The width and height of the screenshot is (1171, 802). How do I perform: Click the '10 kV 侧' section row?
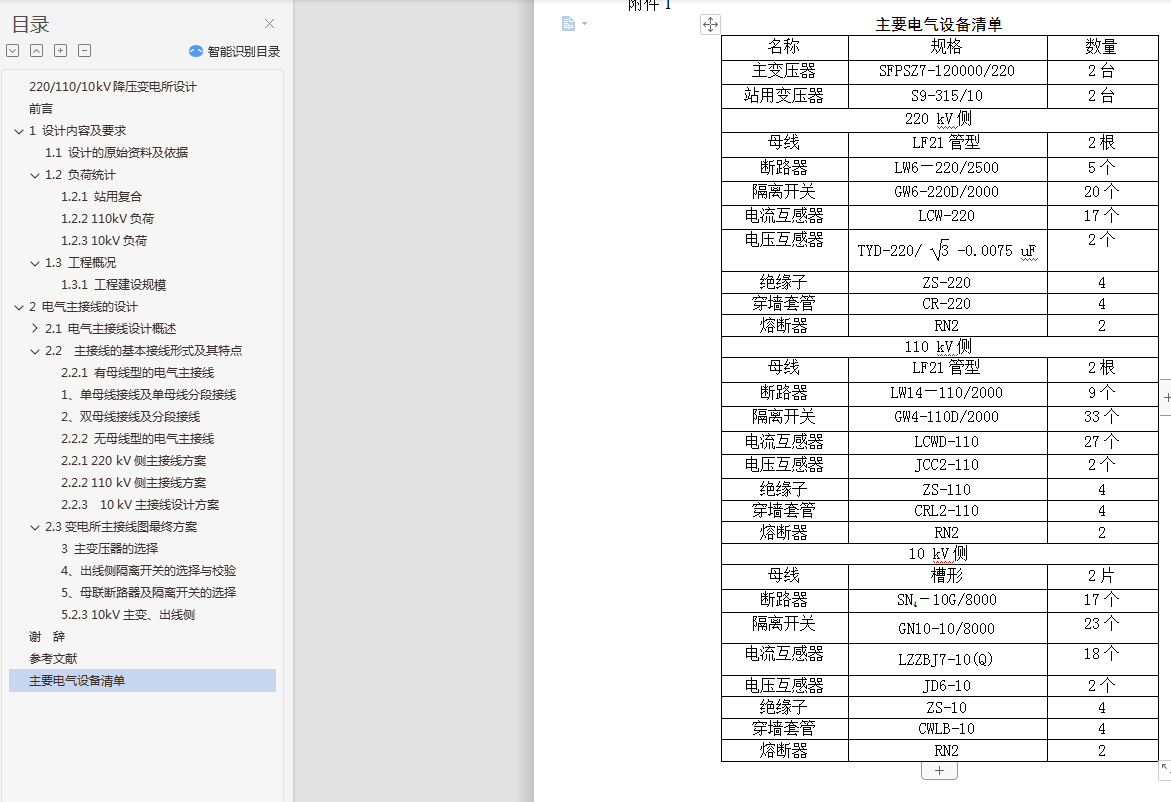coord(939,554)
